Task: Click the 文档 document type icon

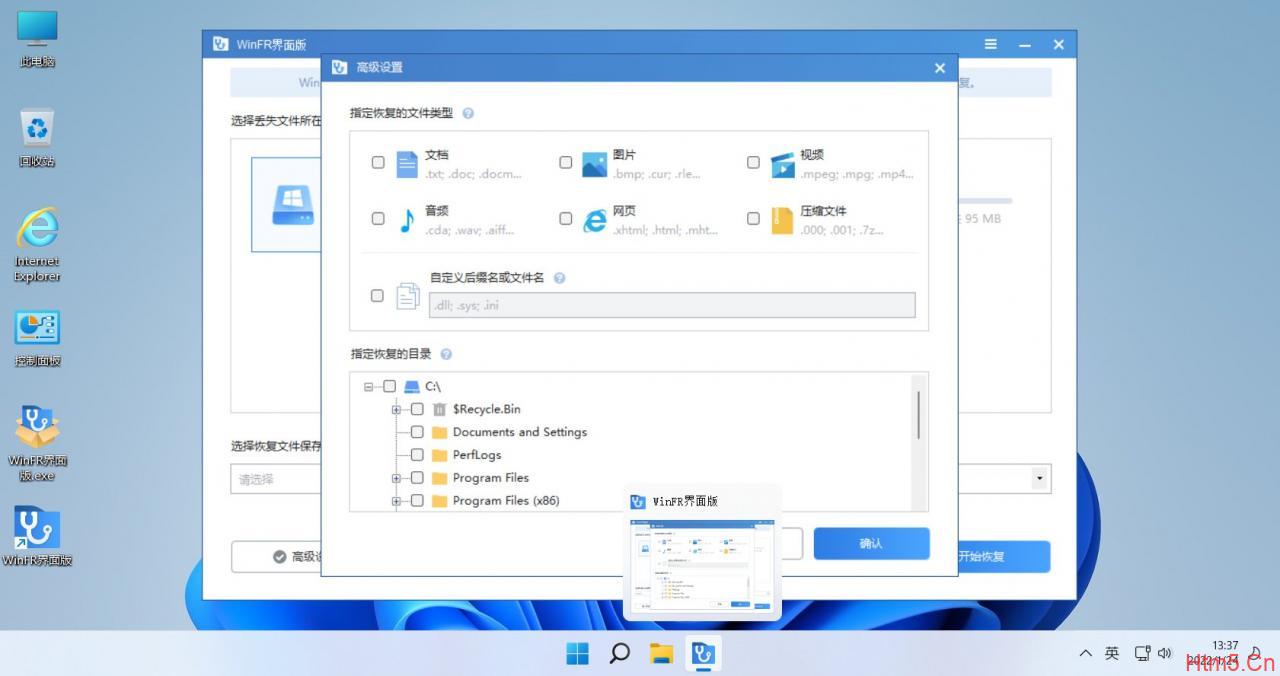Action: [x=407, y=164]
